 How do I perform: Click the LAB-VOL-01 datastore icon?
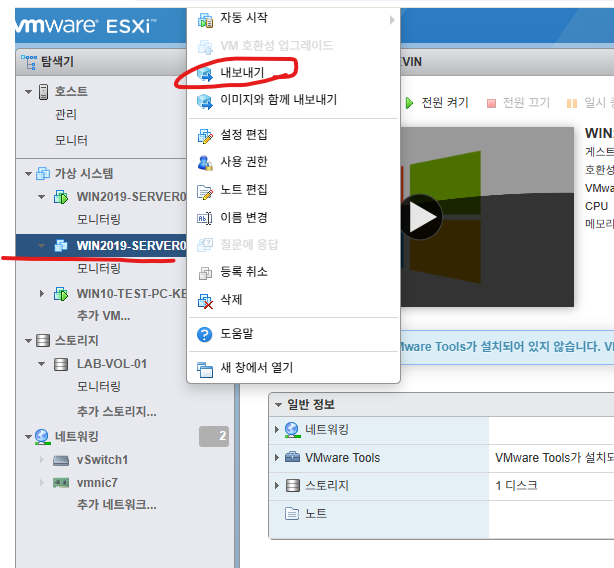tap(61, 364)
